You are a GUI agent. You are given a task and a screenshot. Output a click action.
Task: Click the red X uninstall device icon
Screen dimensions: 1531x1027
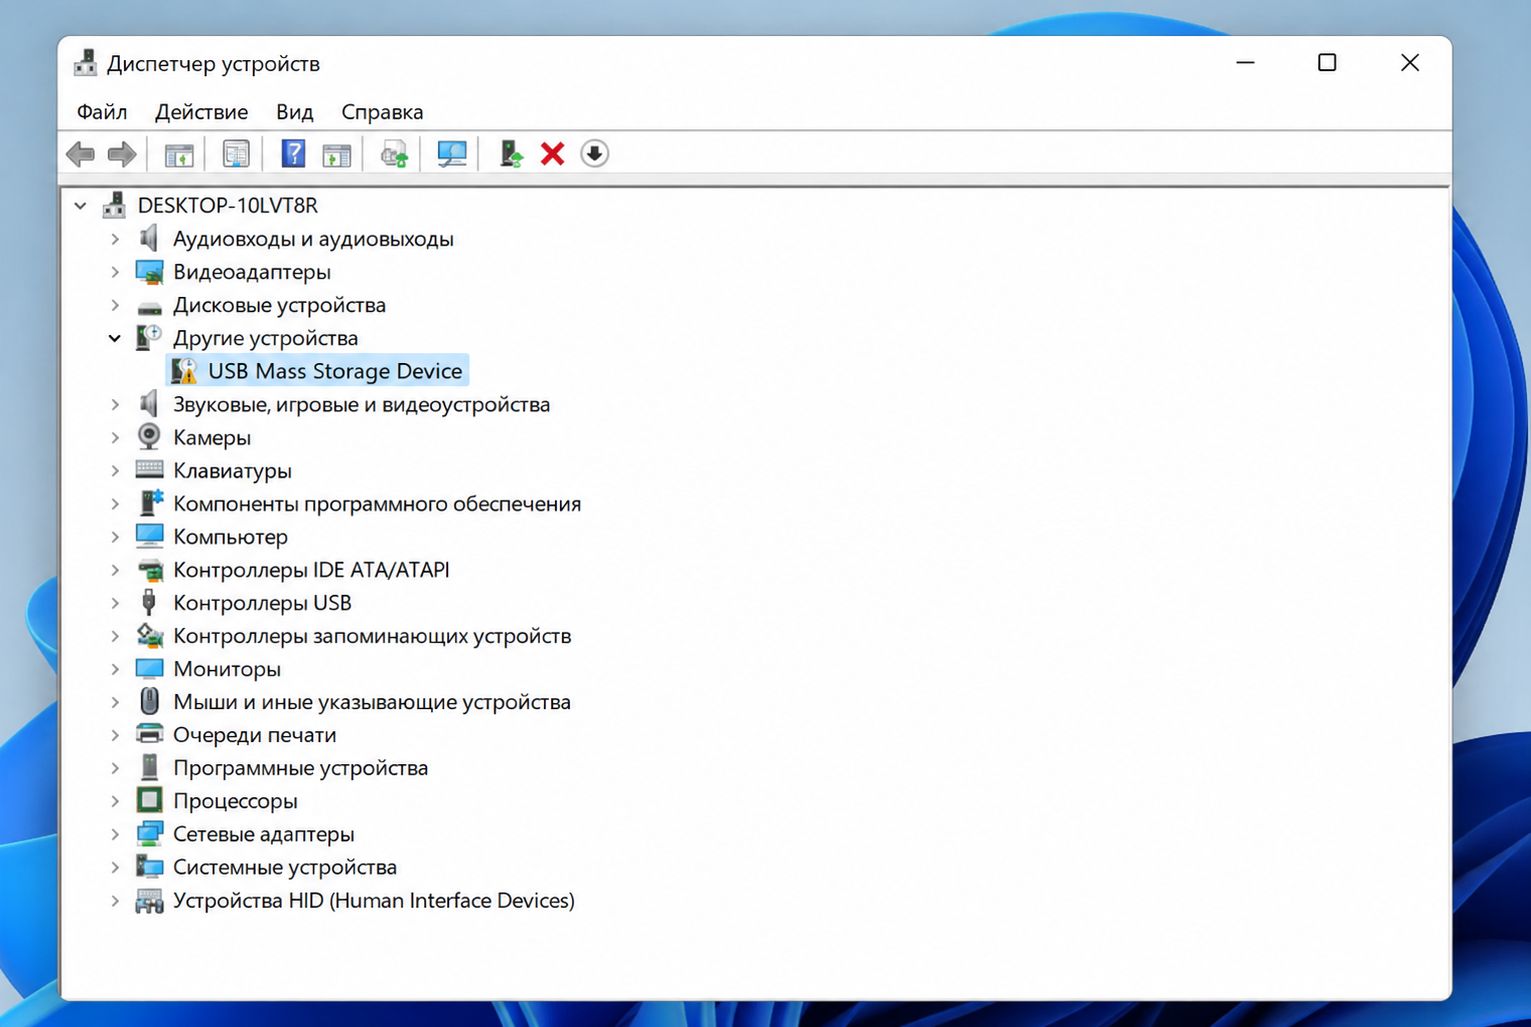point(552,154)
